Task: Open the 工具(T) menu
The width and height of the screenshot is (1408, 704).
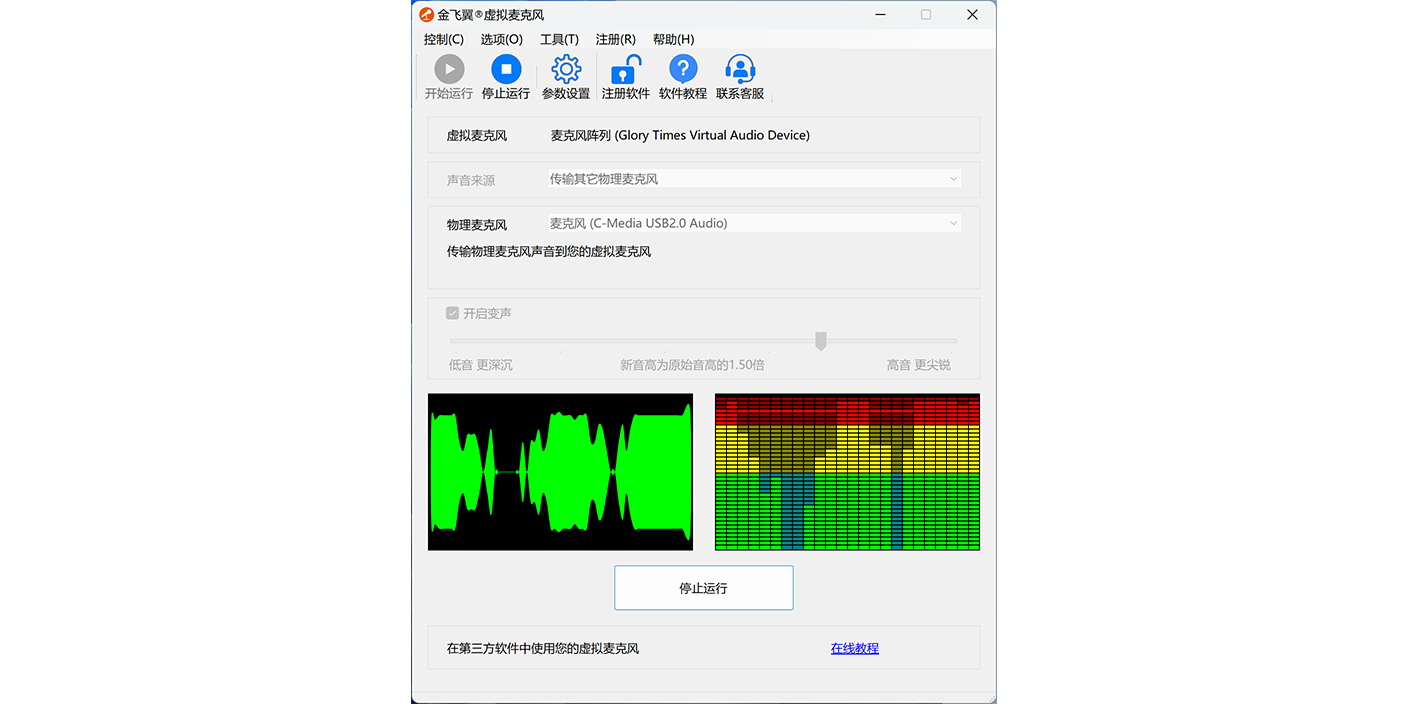Action: pyautogui.click(x=559, y=39)
